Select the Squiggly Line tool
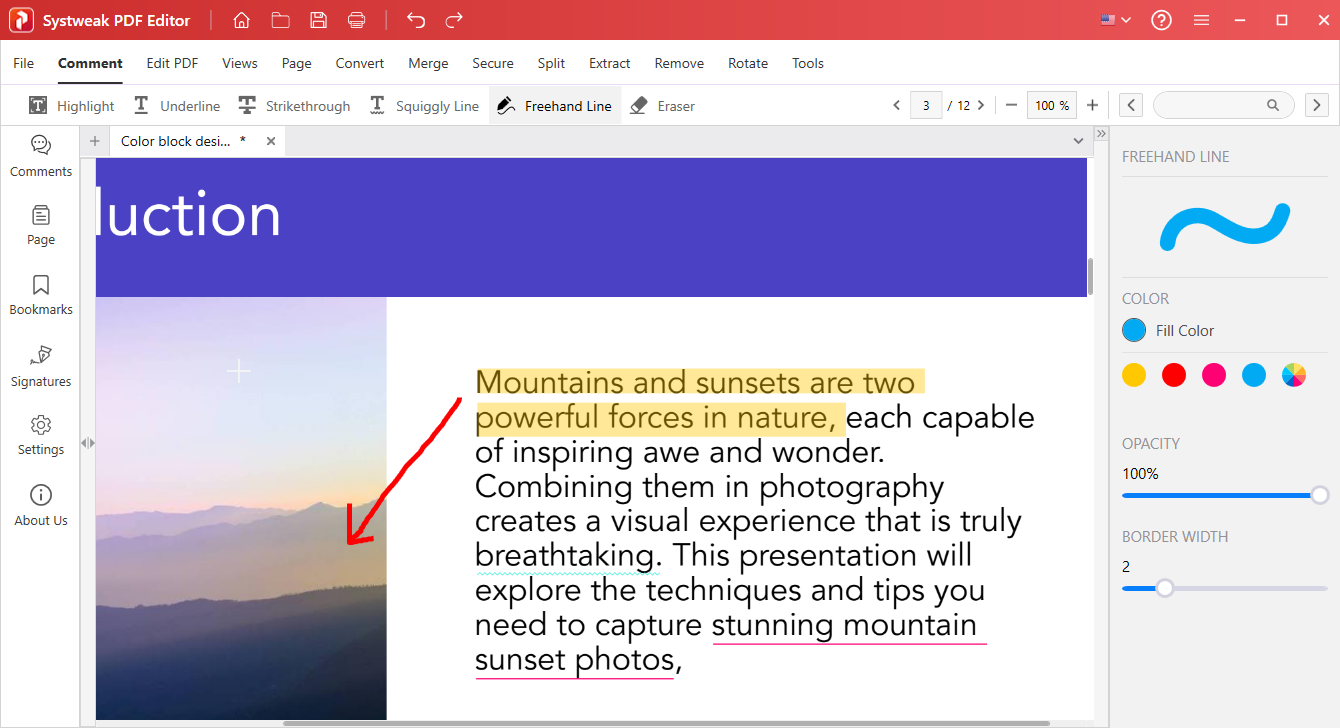 tap(424, 105)
